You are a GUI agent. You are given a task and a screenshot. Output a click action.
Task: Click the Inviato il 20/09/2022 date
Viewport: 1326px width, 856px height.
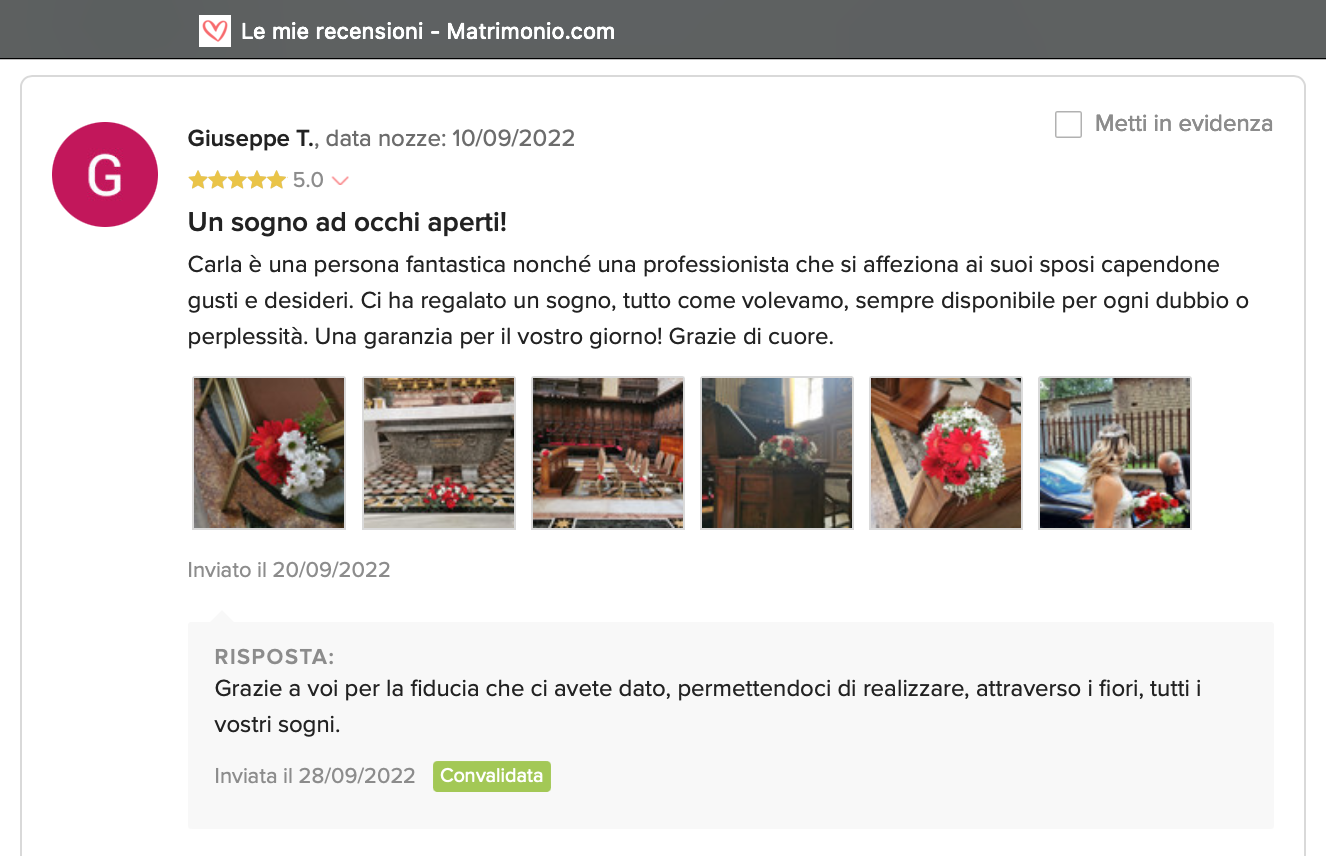pos(289,570)
